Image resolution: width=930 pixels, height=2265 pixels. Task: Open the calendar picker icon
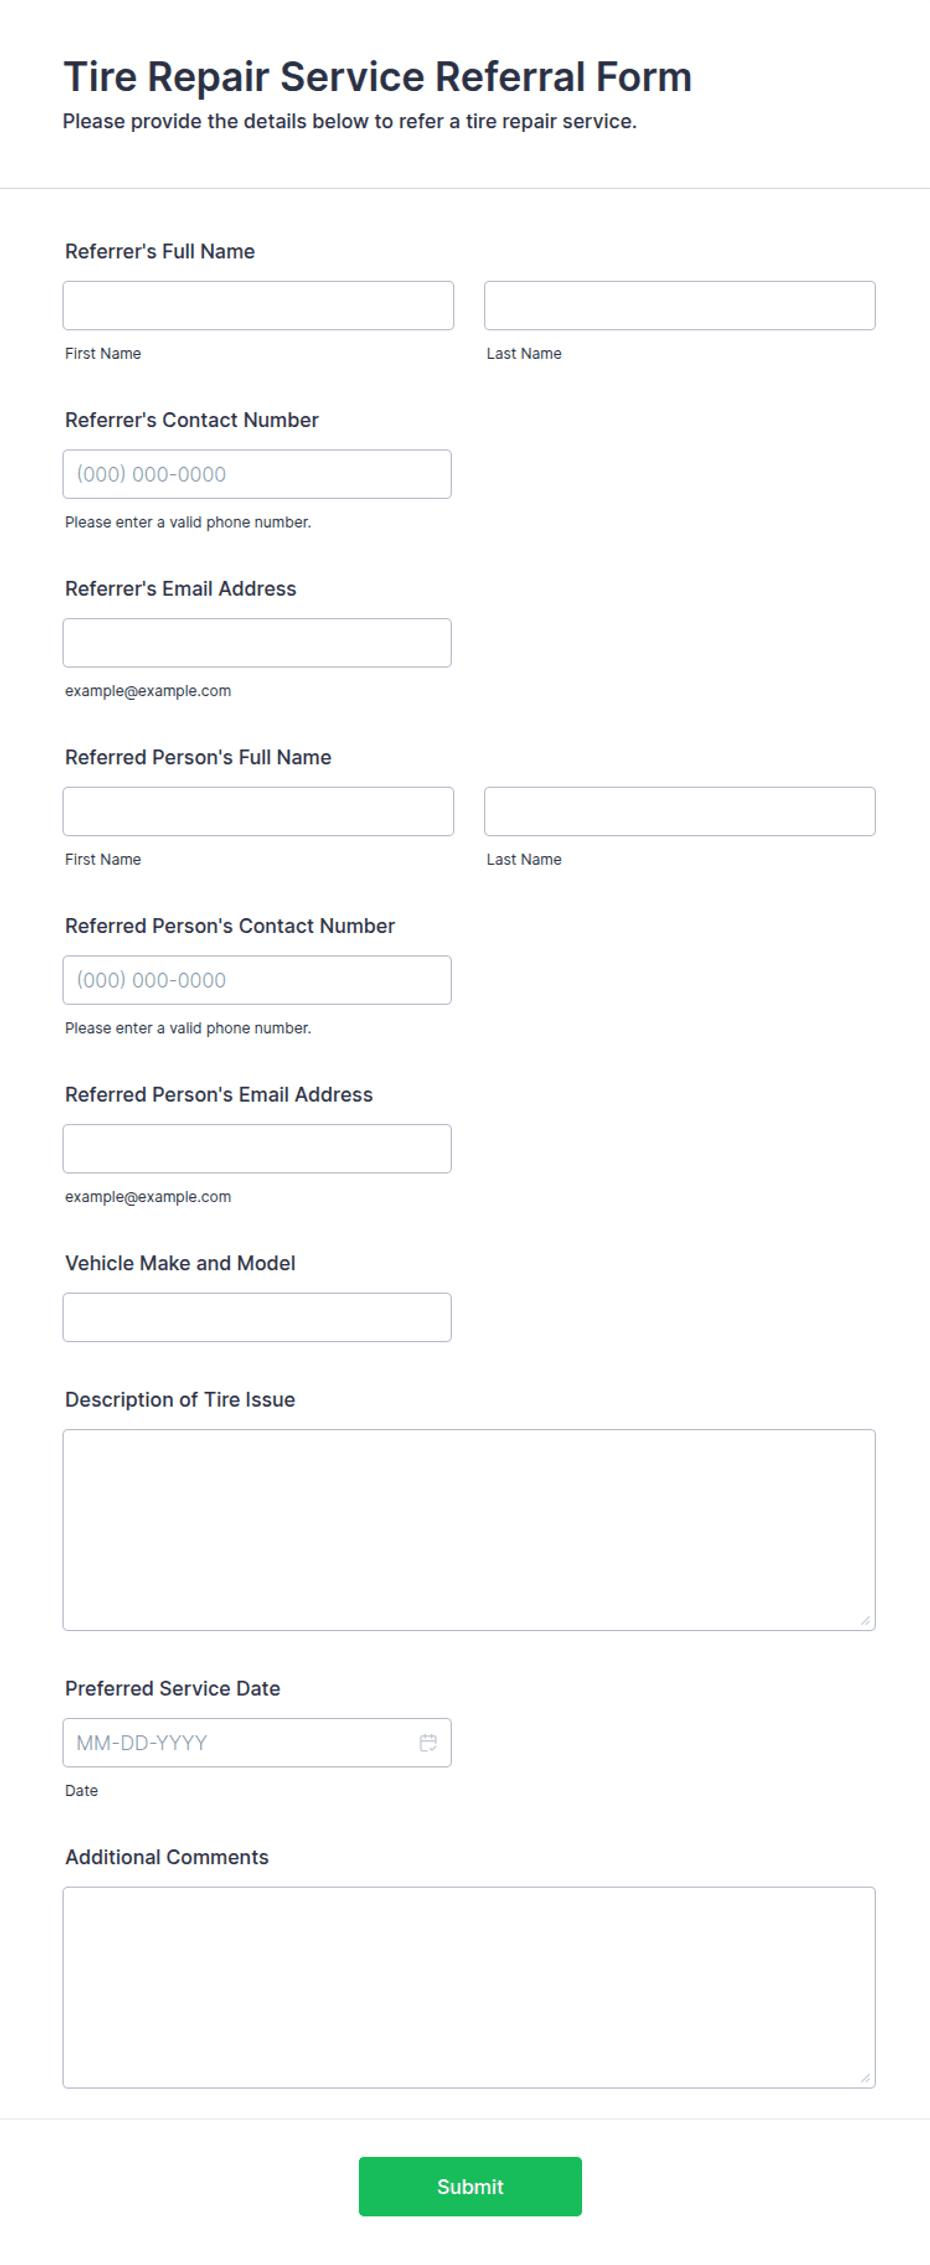(428, 1742)
